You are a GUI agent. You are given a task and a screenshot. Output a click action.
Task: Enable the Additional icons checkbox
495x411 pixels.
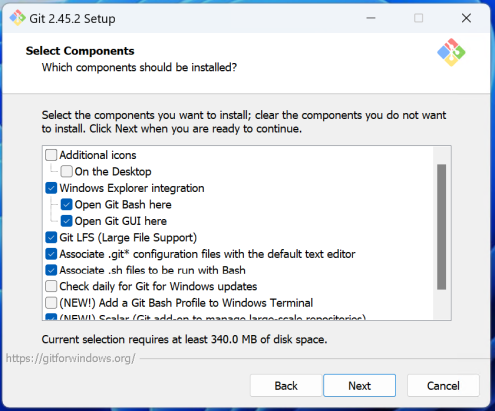[51, 155]
